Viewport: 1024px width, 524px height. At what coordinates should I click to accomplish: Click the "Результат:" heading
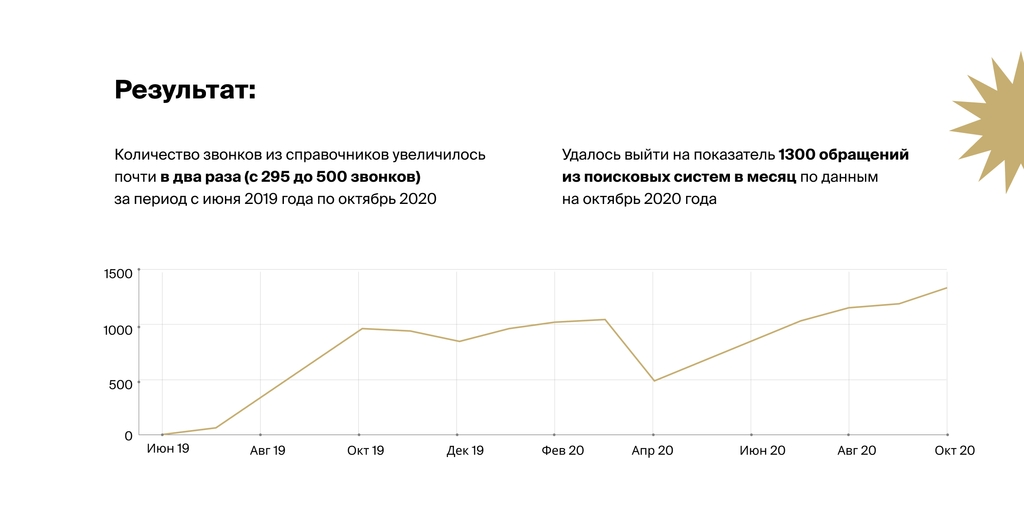point(185,90)
